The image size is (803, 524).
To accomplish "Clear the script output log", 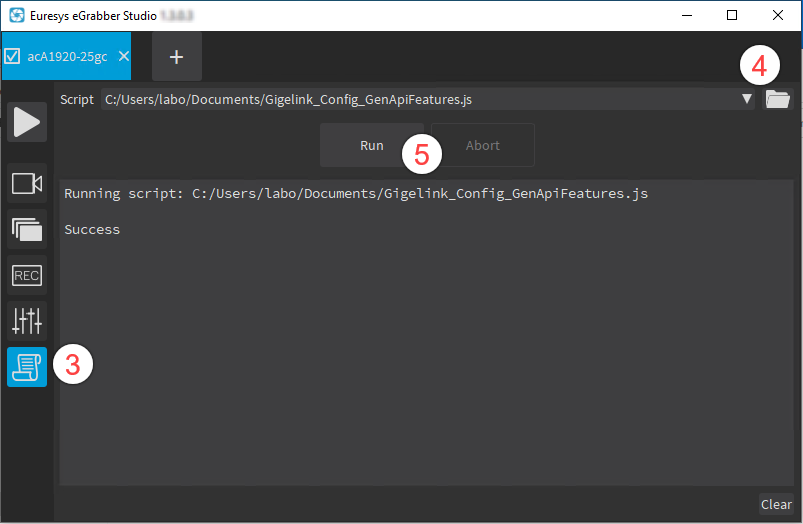I will [775, 504].
